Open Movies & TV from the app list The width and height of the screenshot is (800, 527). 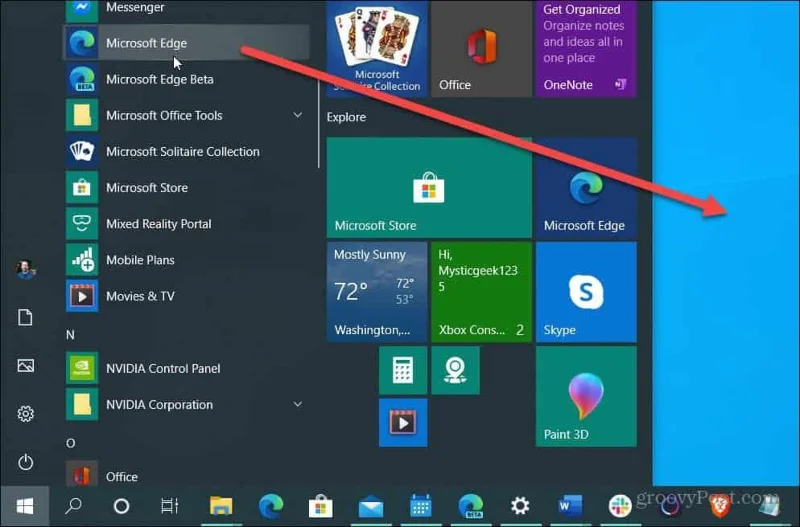tap(186, 296)
